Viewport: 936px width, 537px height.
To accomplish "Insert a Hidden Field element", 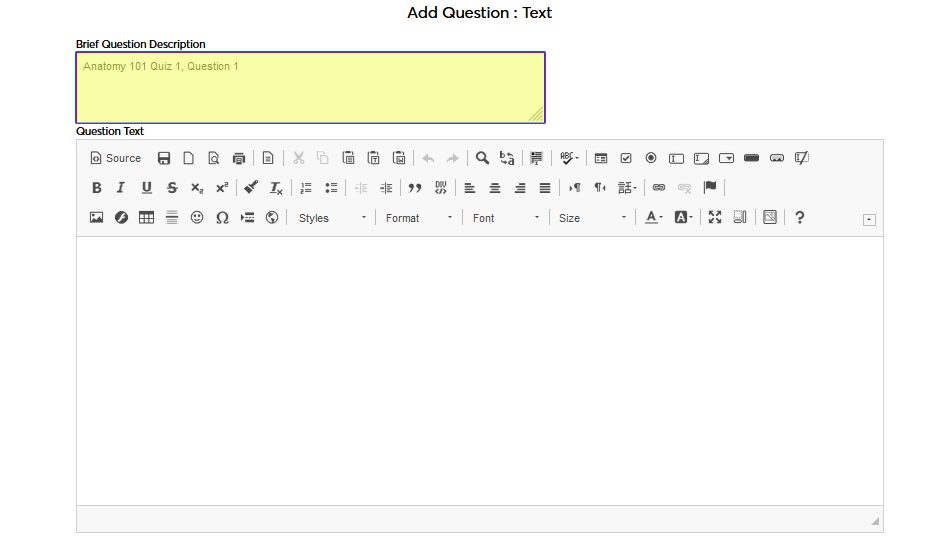I will [802, 158].
